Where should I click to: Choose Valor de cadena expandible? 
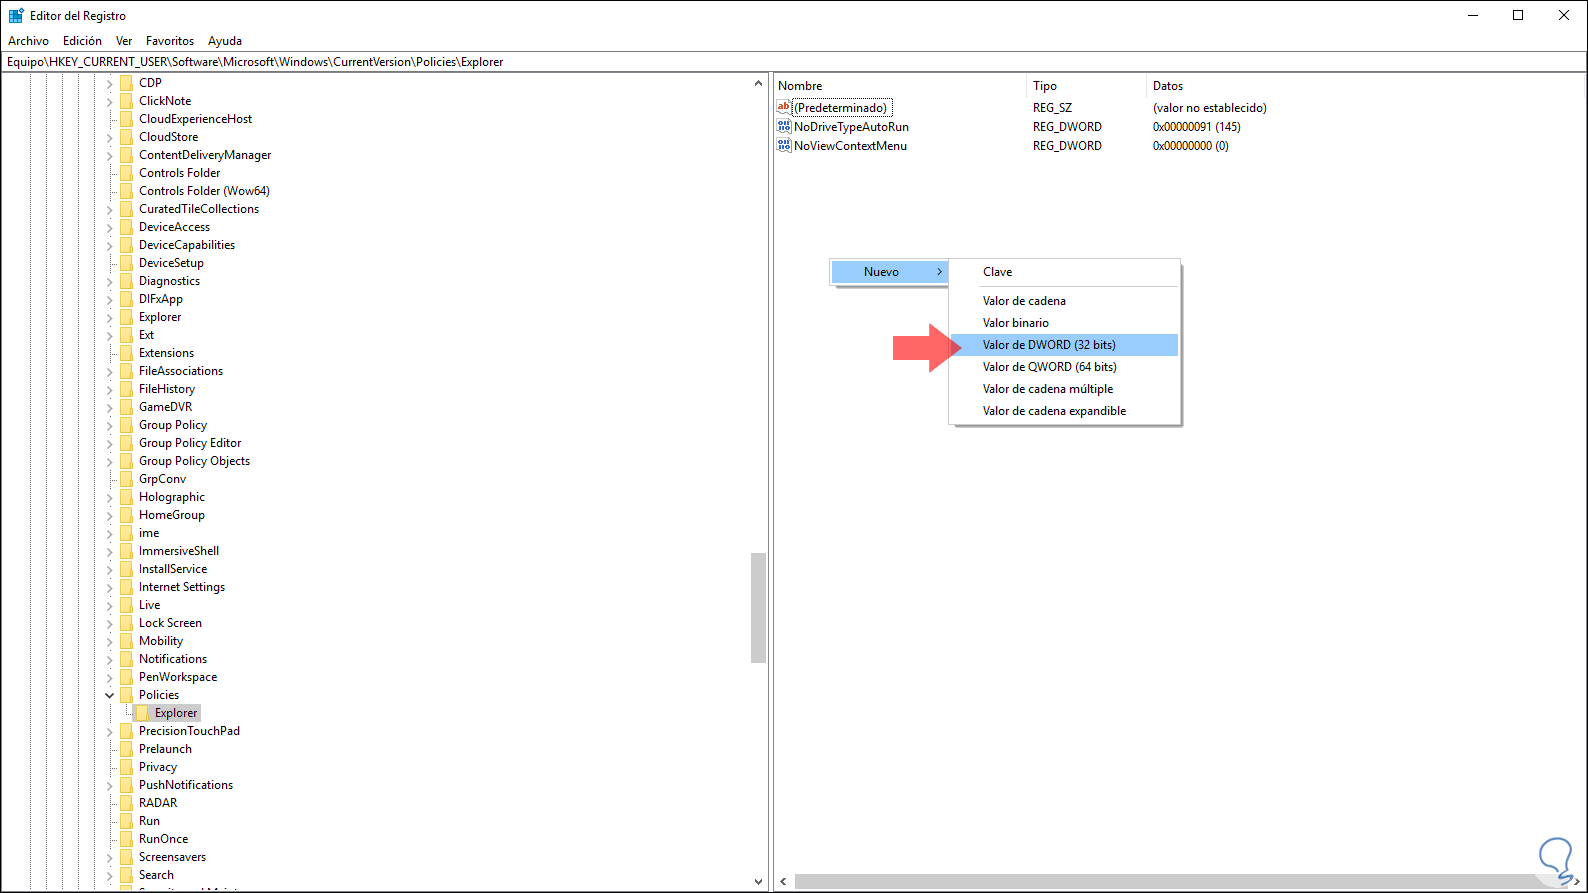(x=1065, y=411)
